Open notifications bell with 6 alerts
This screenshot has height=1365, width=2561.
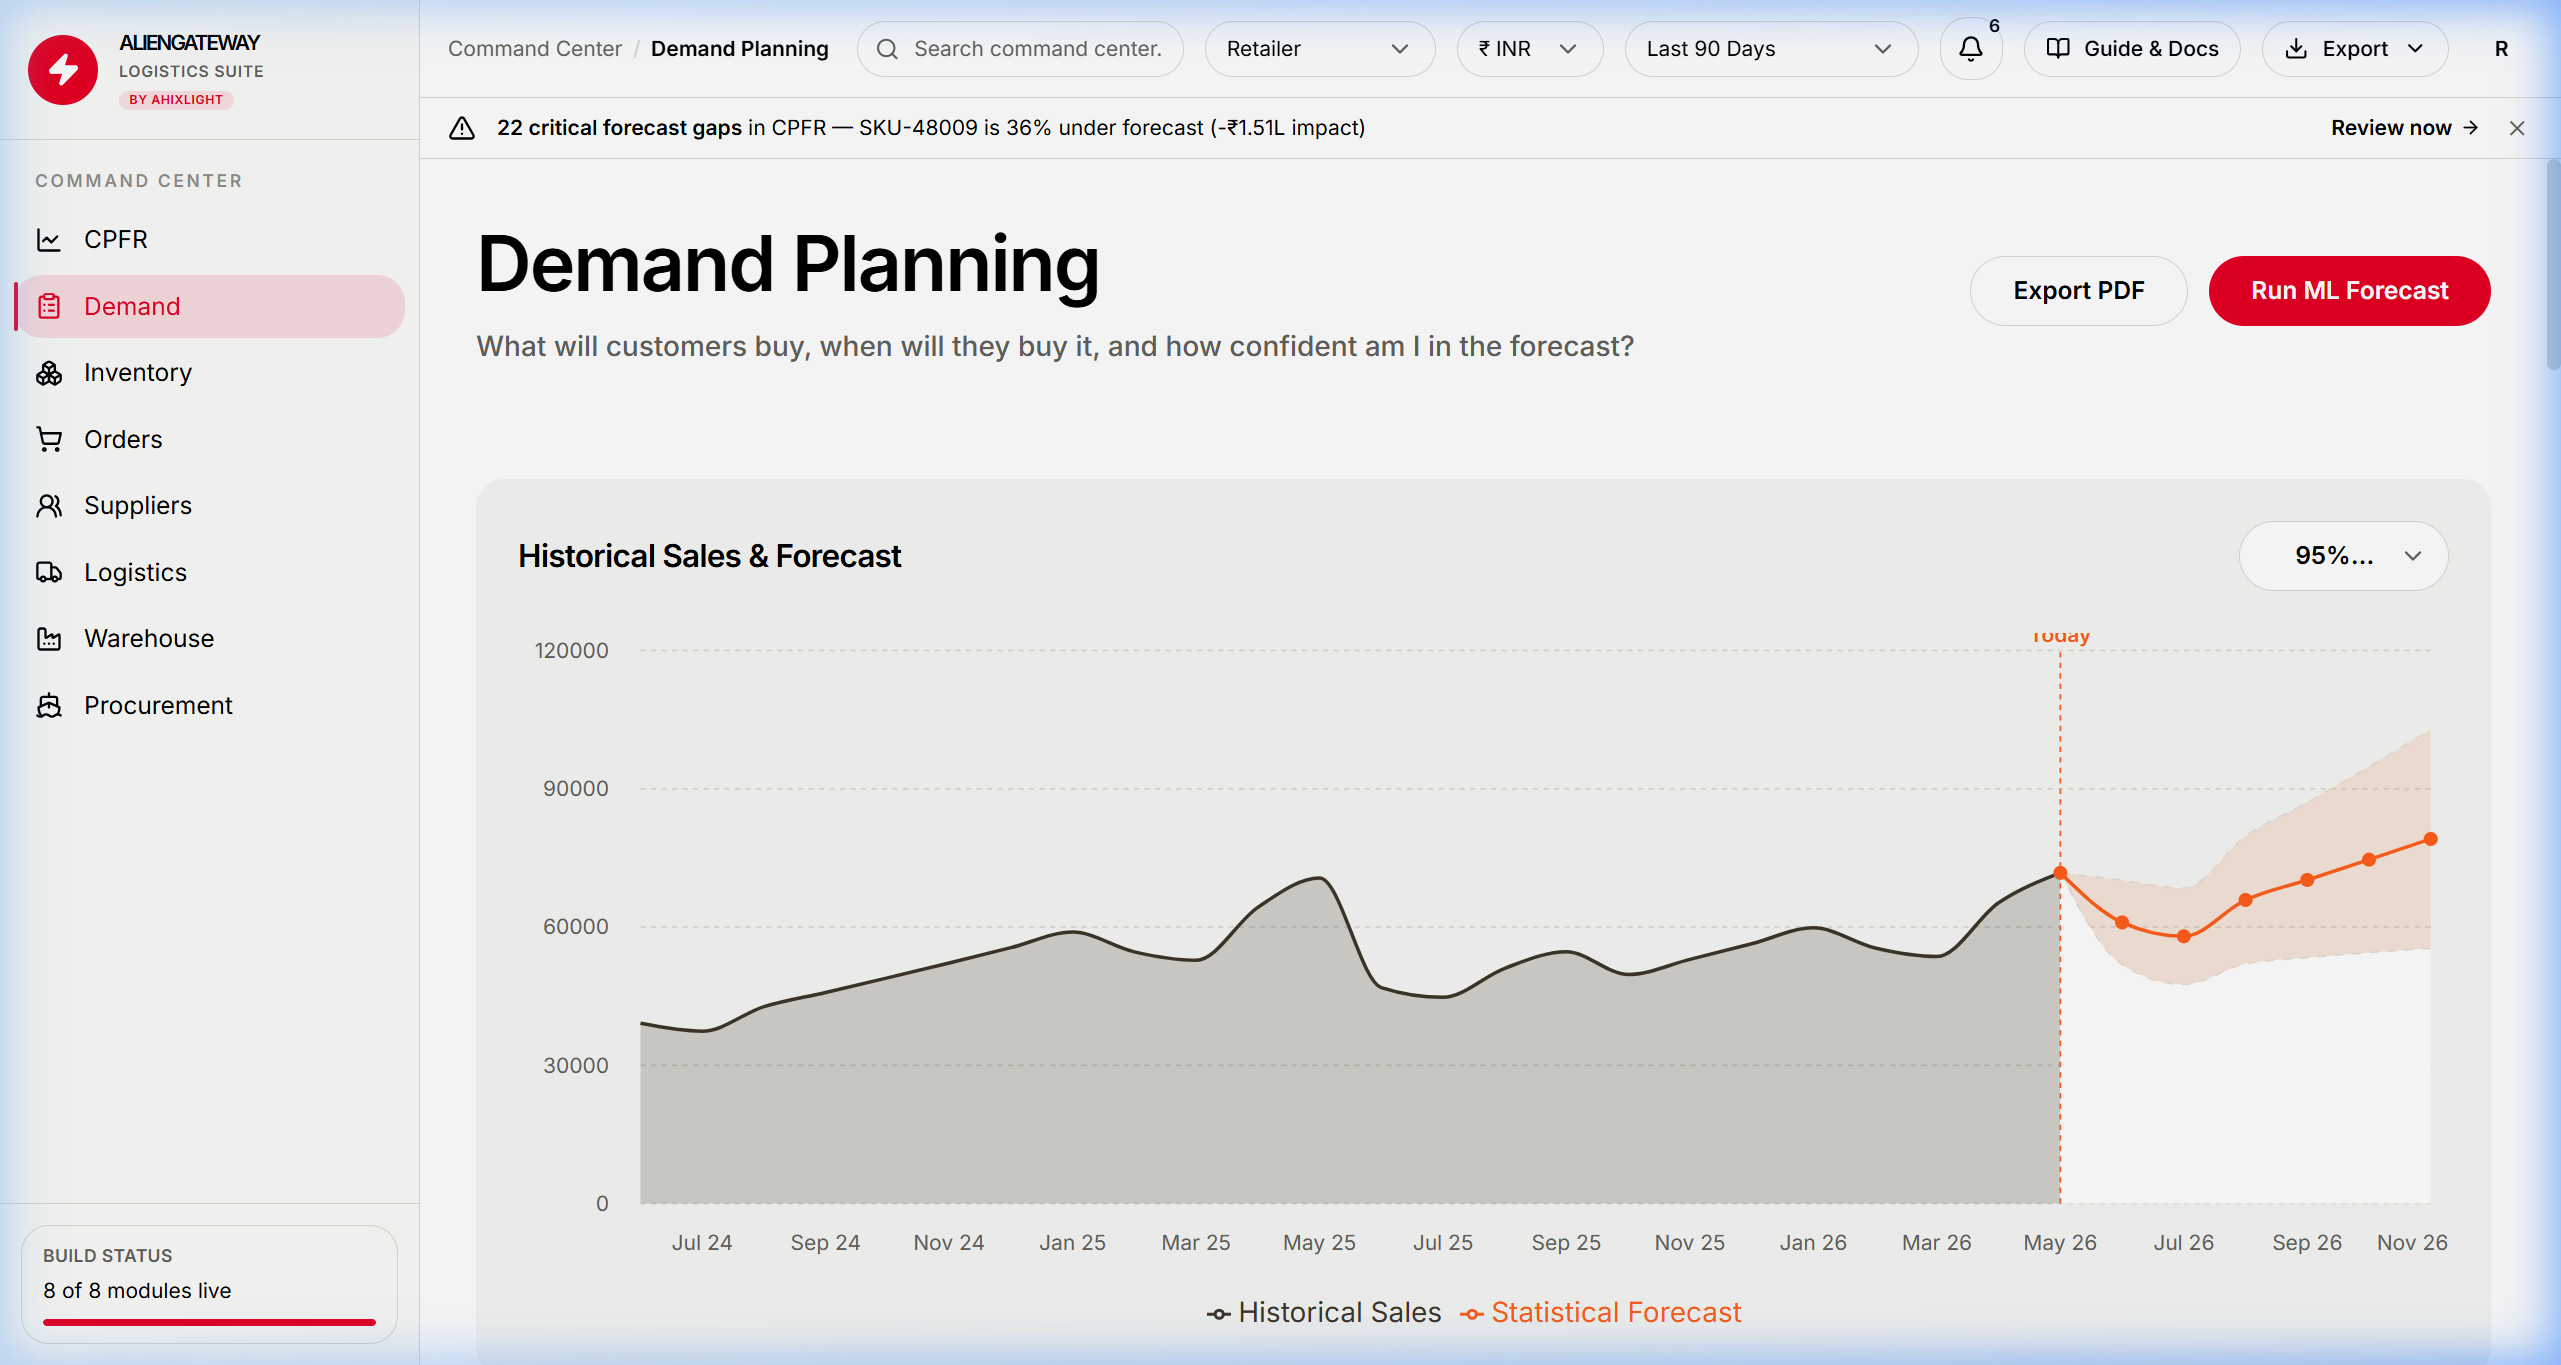(x=1971, y=49)
